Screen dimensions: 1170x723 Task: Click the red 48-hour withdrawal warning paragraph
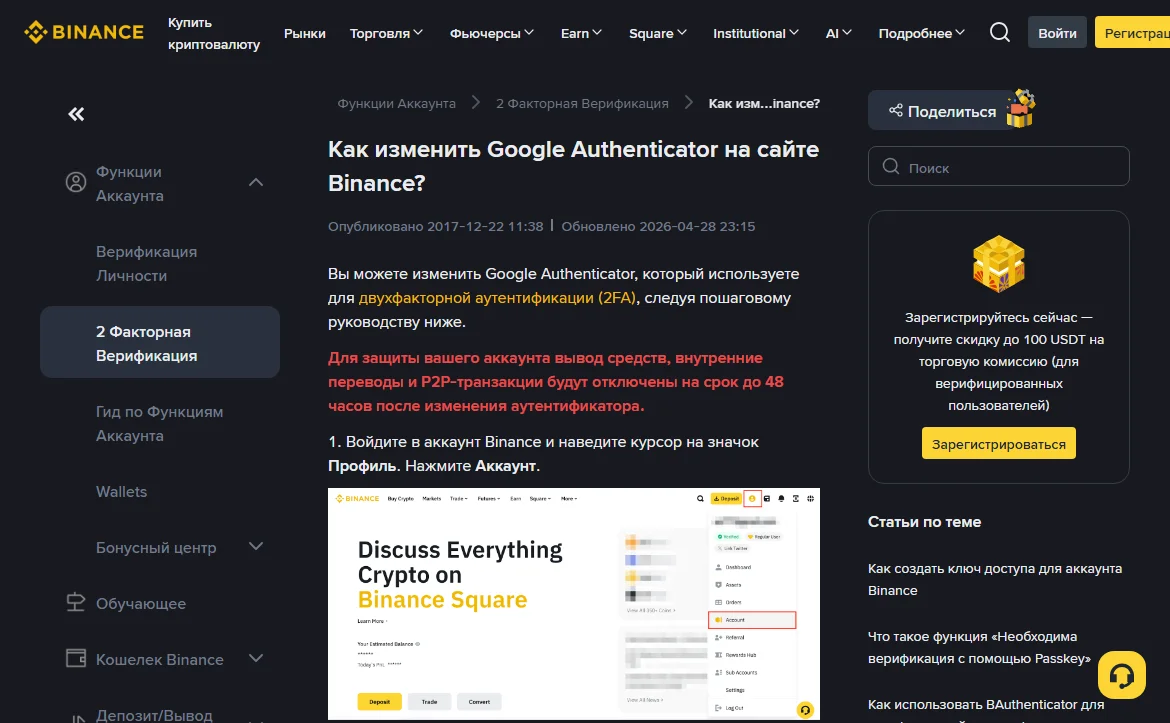556,381
